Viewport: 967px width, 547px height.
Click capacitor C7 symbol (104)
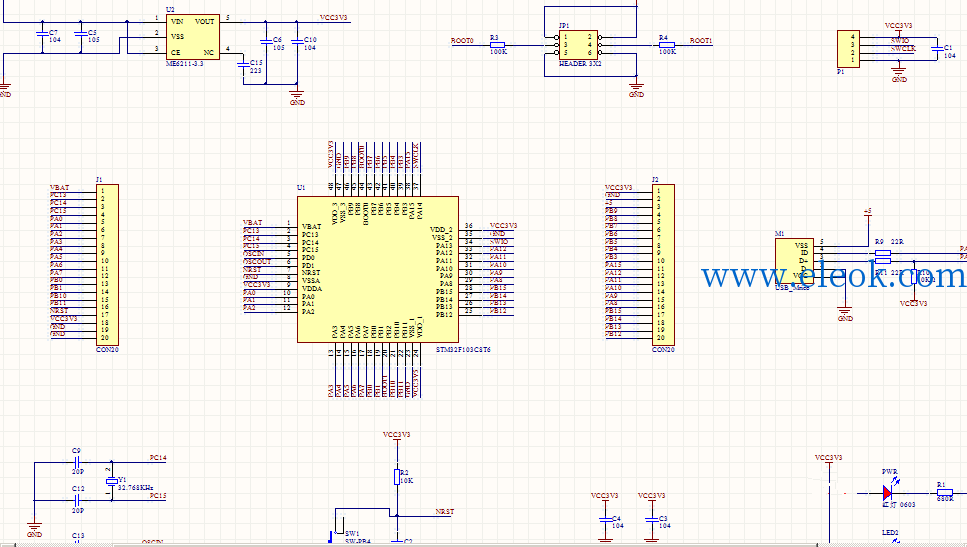click(x=42, y=35)
